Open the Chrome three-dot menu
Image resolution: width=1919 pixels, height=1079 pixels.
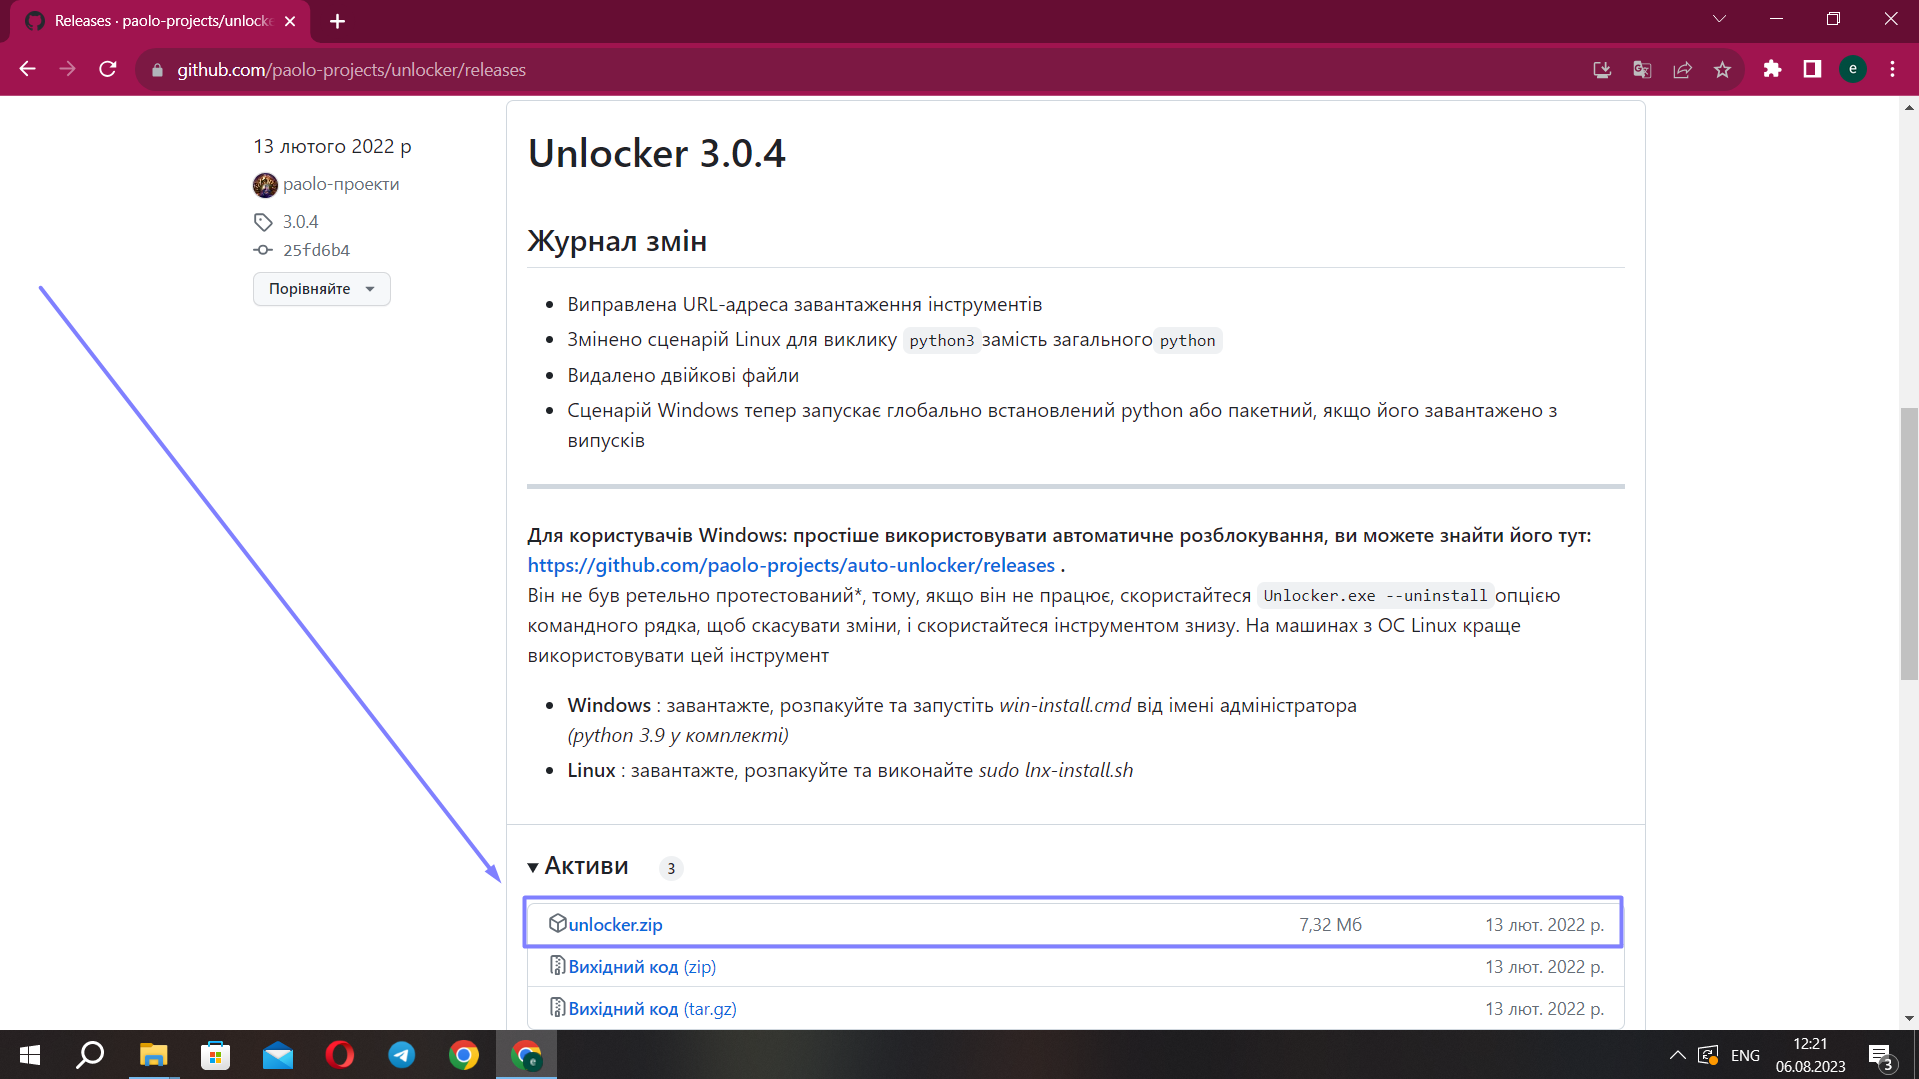pyautogui.click(x=1893, y=69)
